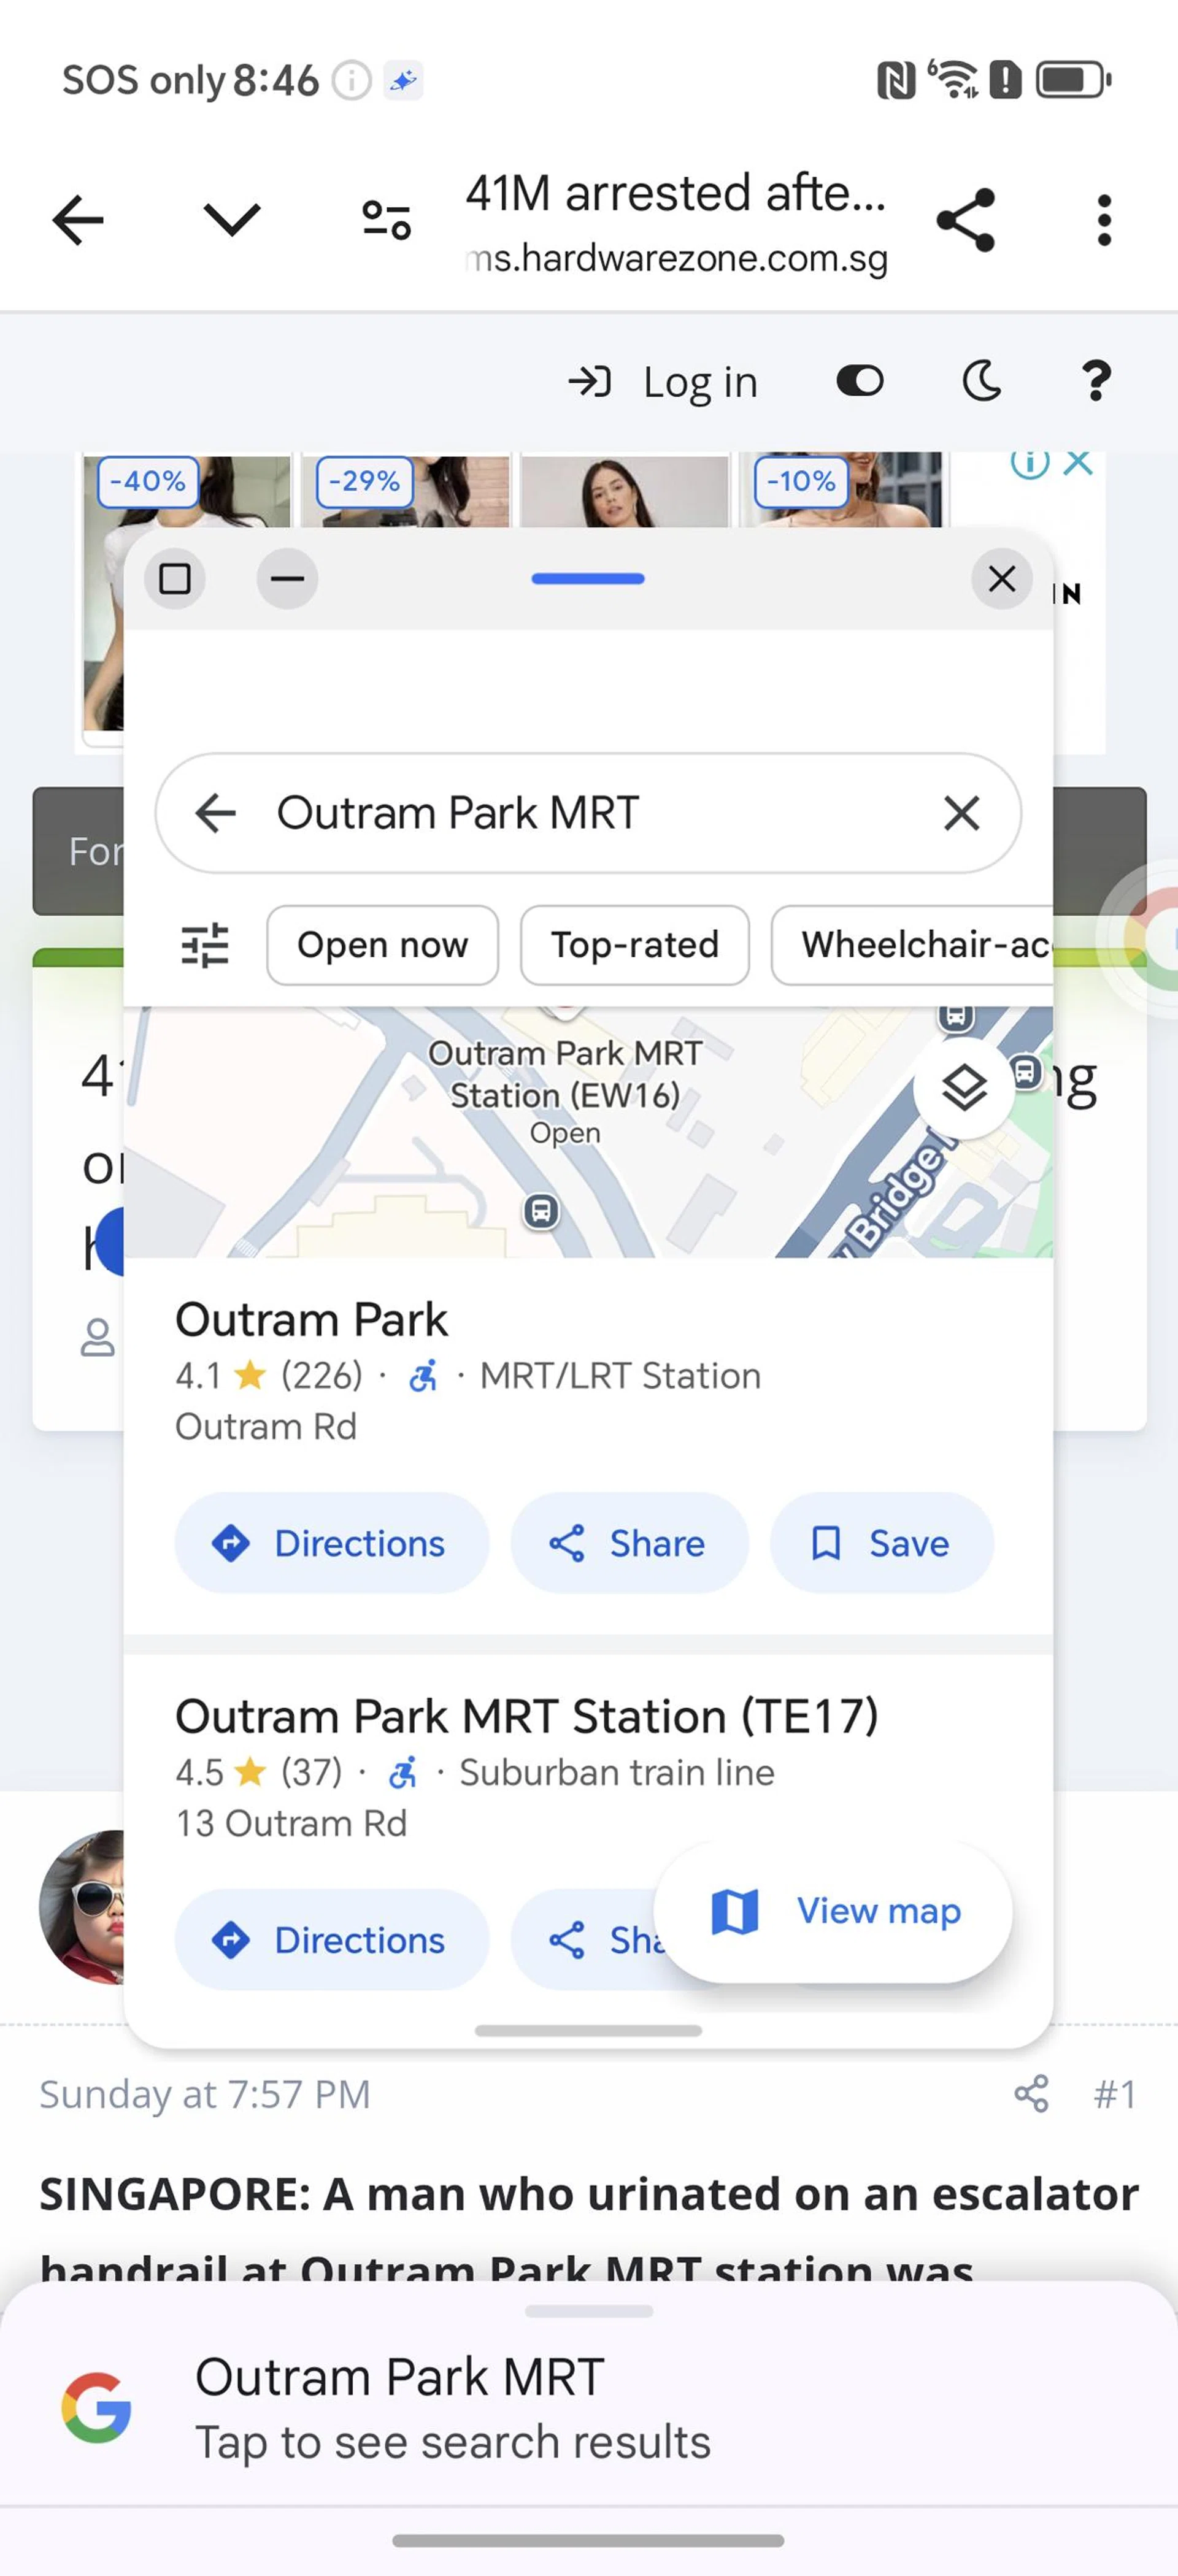Screen dimensions: 1178x2576
Task: Tap the share icon in the browser toolbar
Action: pyautogui.click(x=965, y=220)
